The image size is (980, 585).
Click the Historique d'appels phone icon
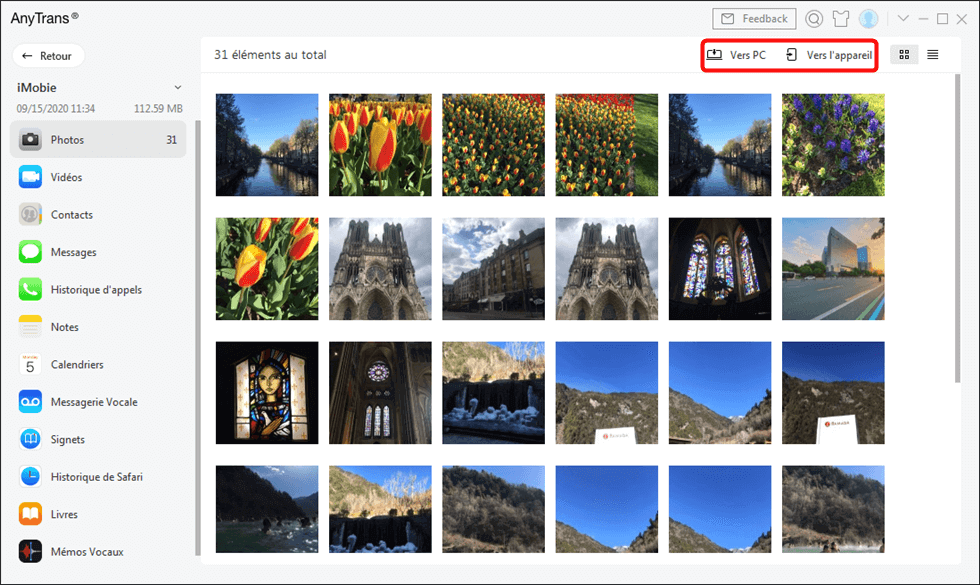(x=30, y=289)
